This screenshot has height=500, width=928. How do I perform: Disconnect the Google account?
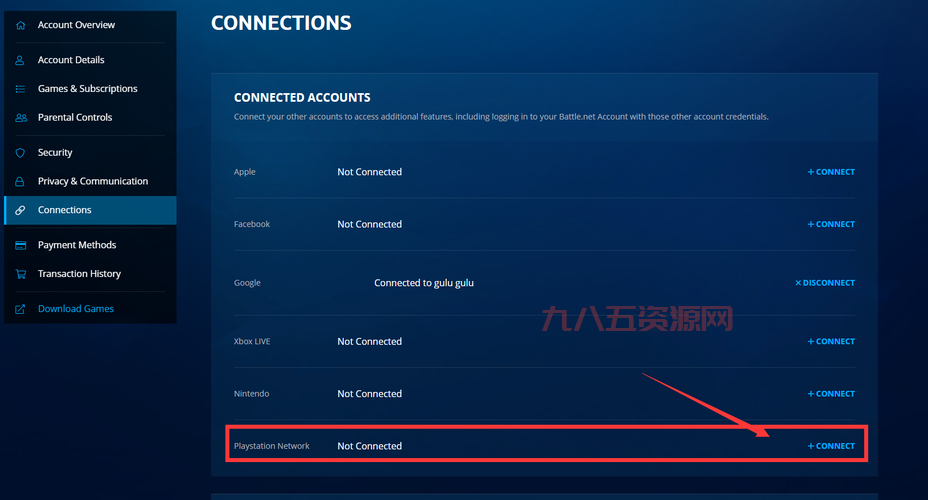pyautogui.click(x=824, y=283)
